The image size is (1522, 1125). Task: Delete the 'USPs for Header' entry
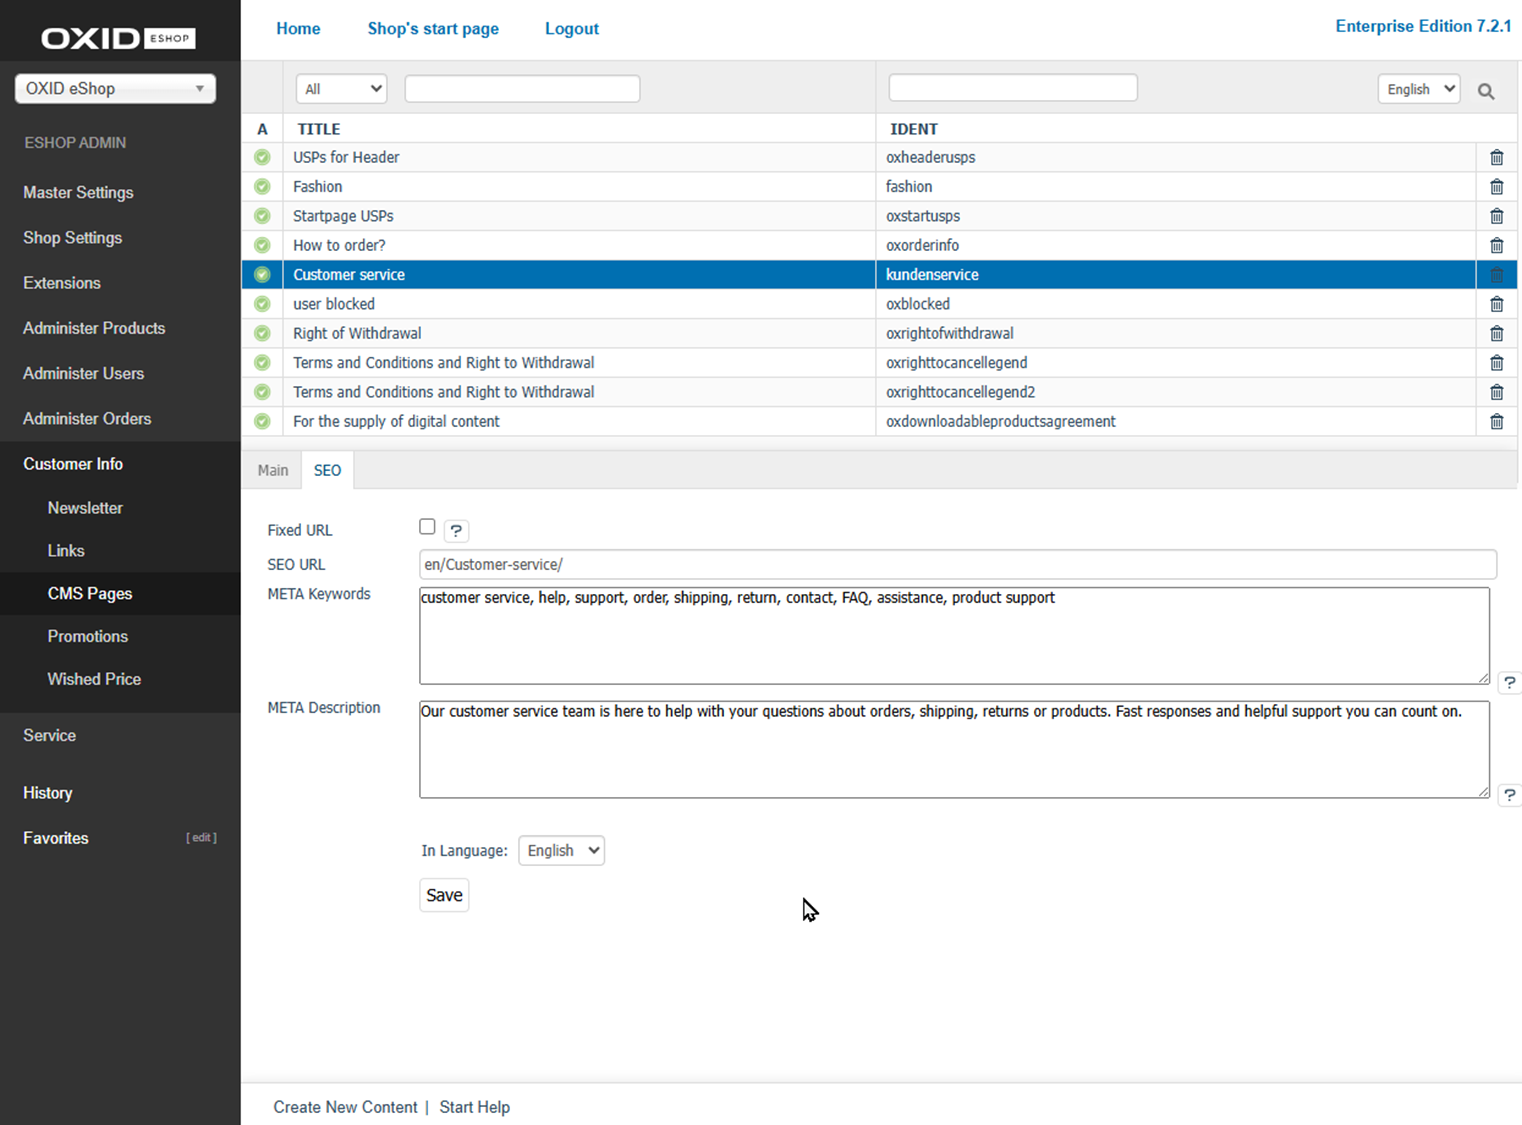pos(1496,157)
